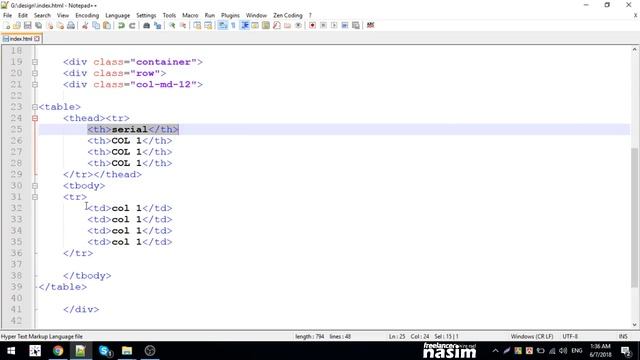Image resolution: width=640 pixels, height=360 pixels.
Task: Open File Explorer from the taskbar
Action: [127, 351]
